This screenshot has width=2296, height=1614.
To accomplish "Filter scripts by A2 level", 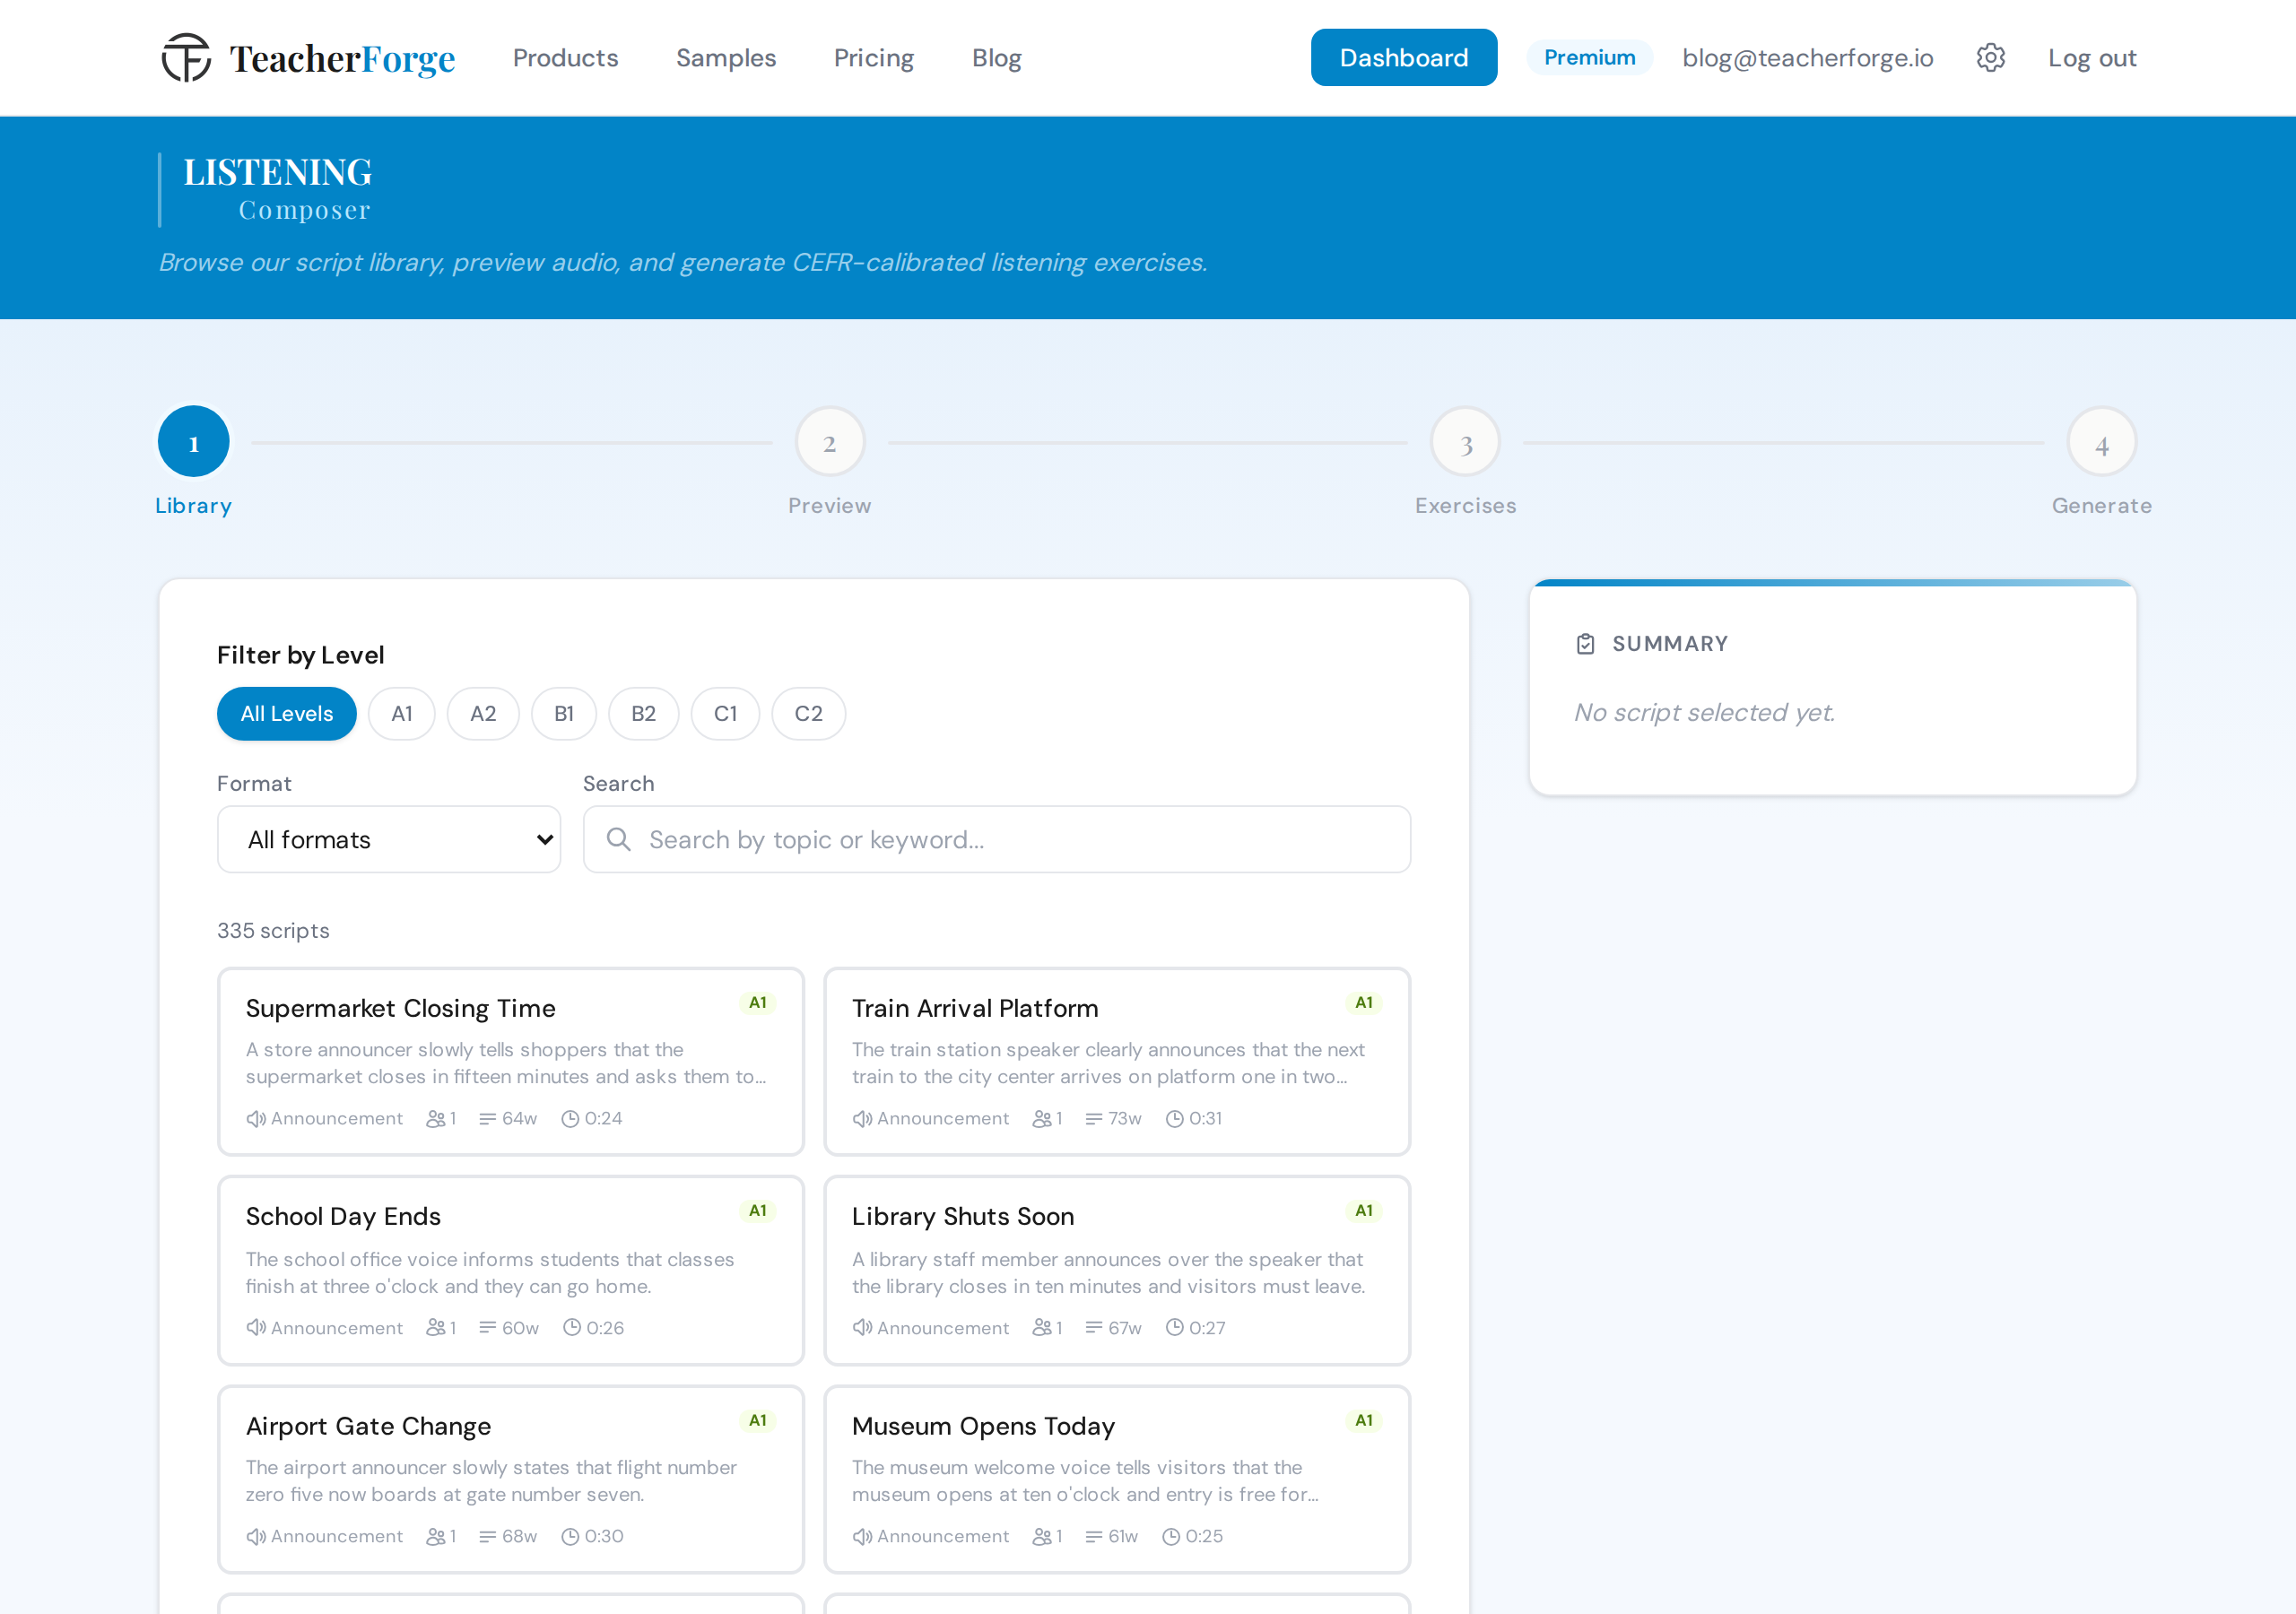I will point(483,713).
